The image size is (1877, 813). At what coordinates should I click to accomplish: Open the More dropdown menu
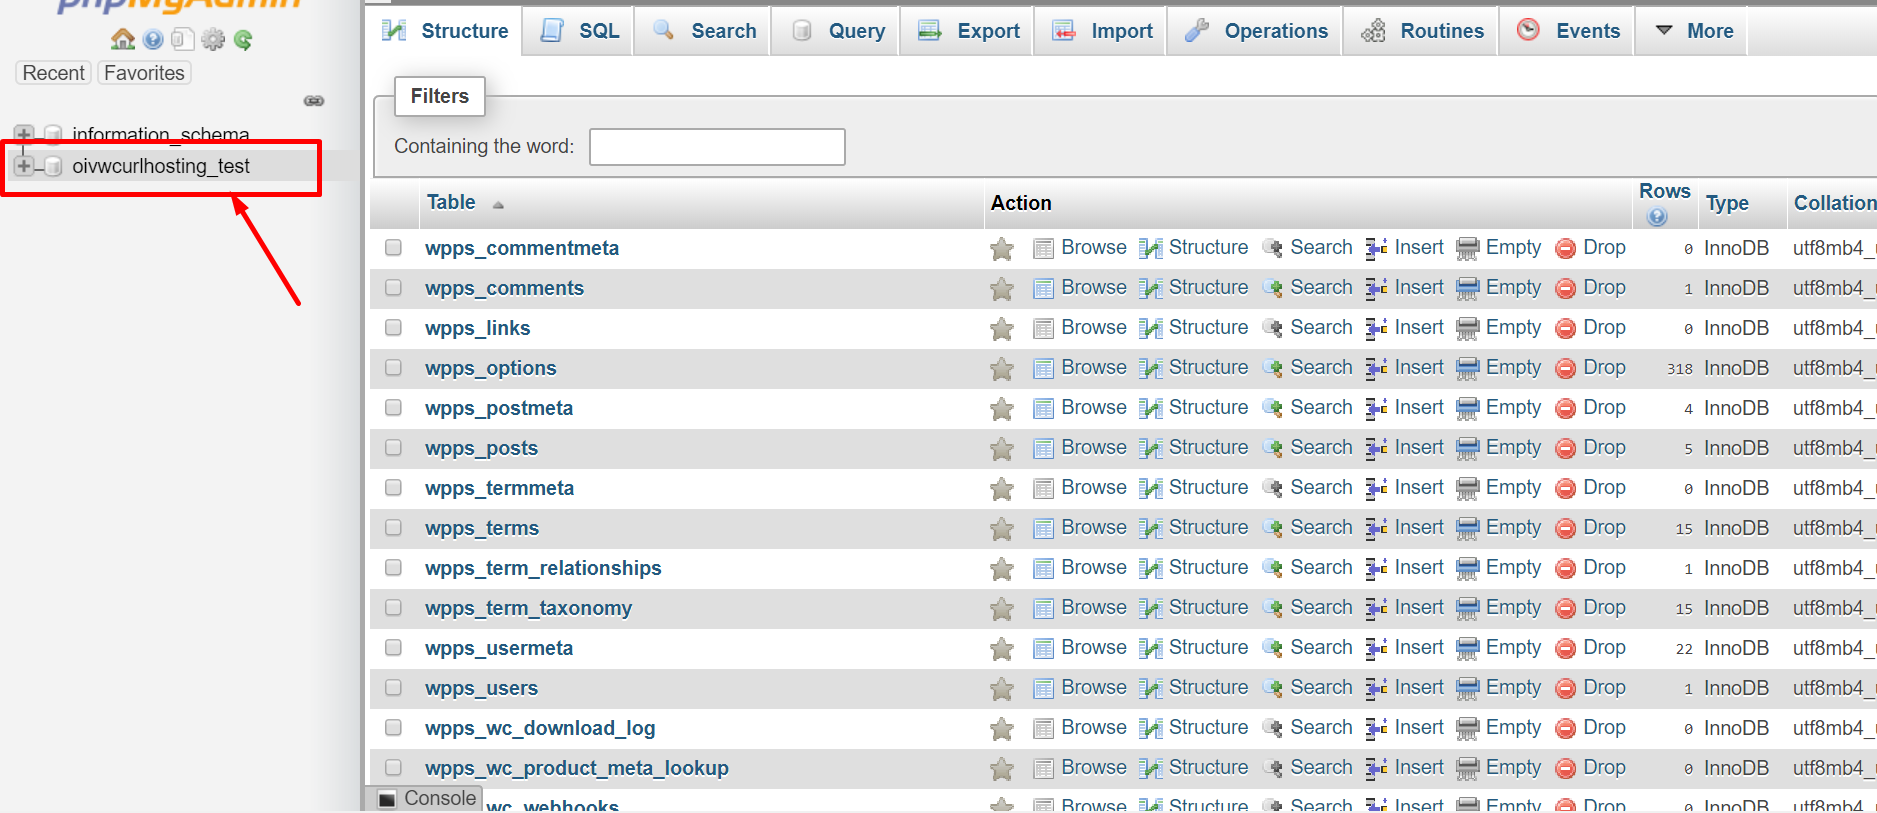coord(1695,31)
